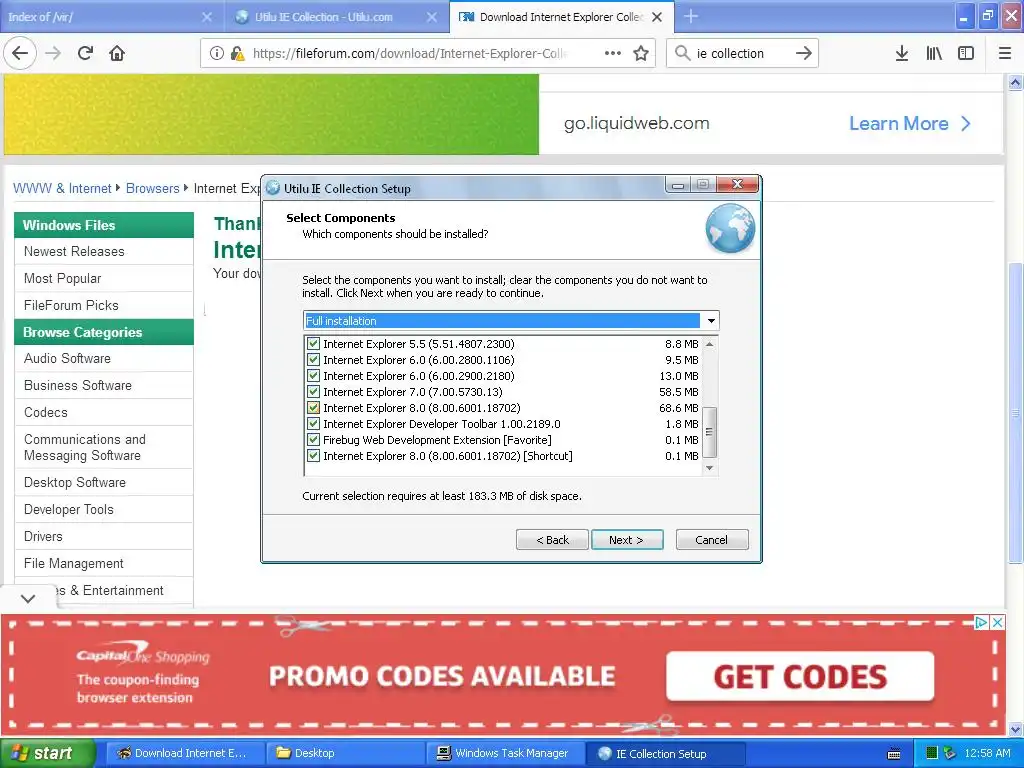Open the Firefox downloads panel
The width and height of the screenshot is (1024, 768).
pos(902,53)
